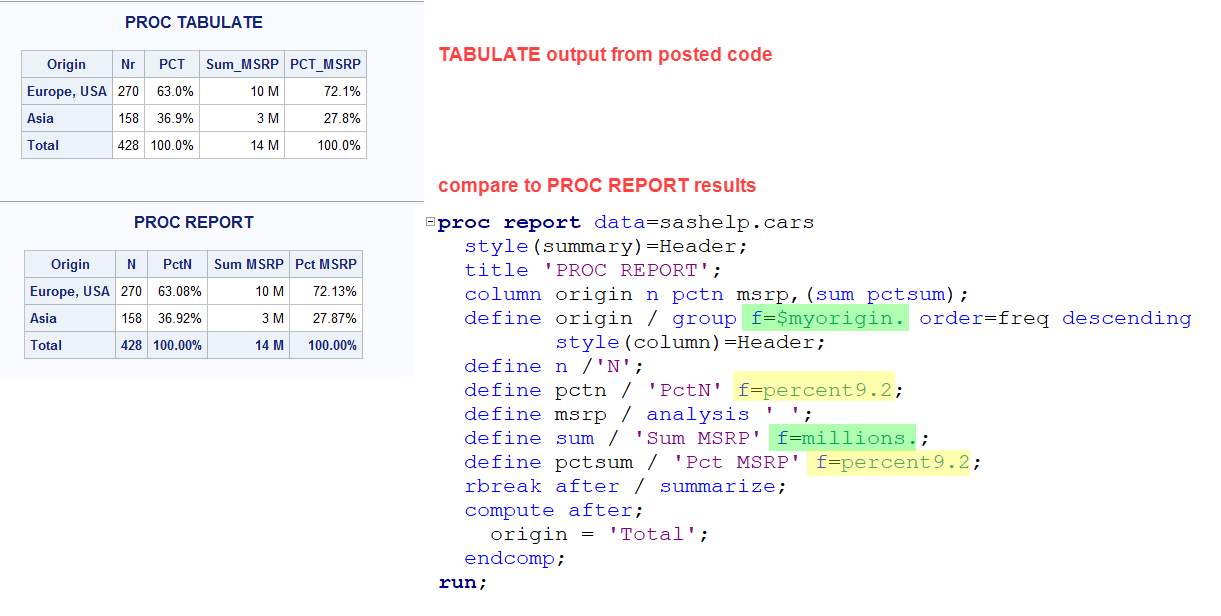The image size is (1221, 616).
Task: Click the PctN header in PROC REPORT table
Action: [177, 264]
